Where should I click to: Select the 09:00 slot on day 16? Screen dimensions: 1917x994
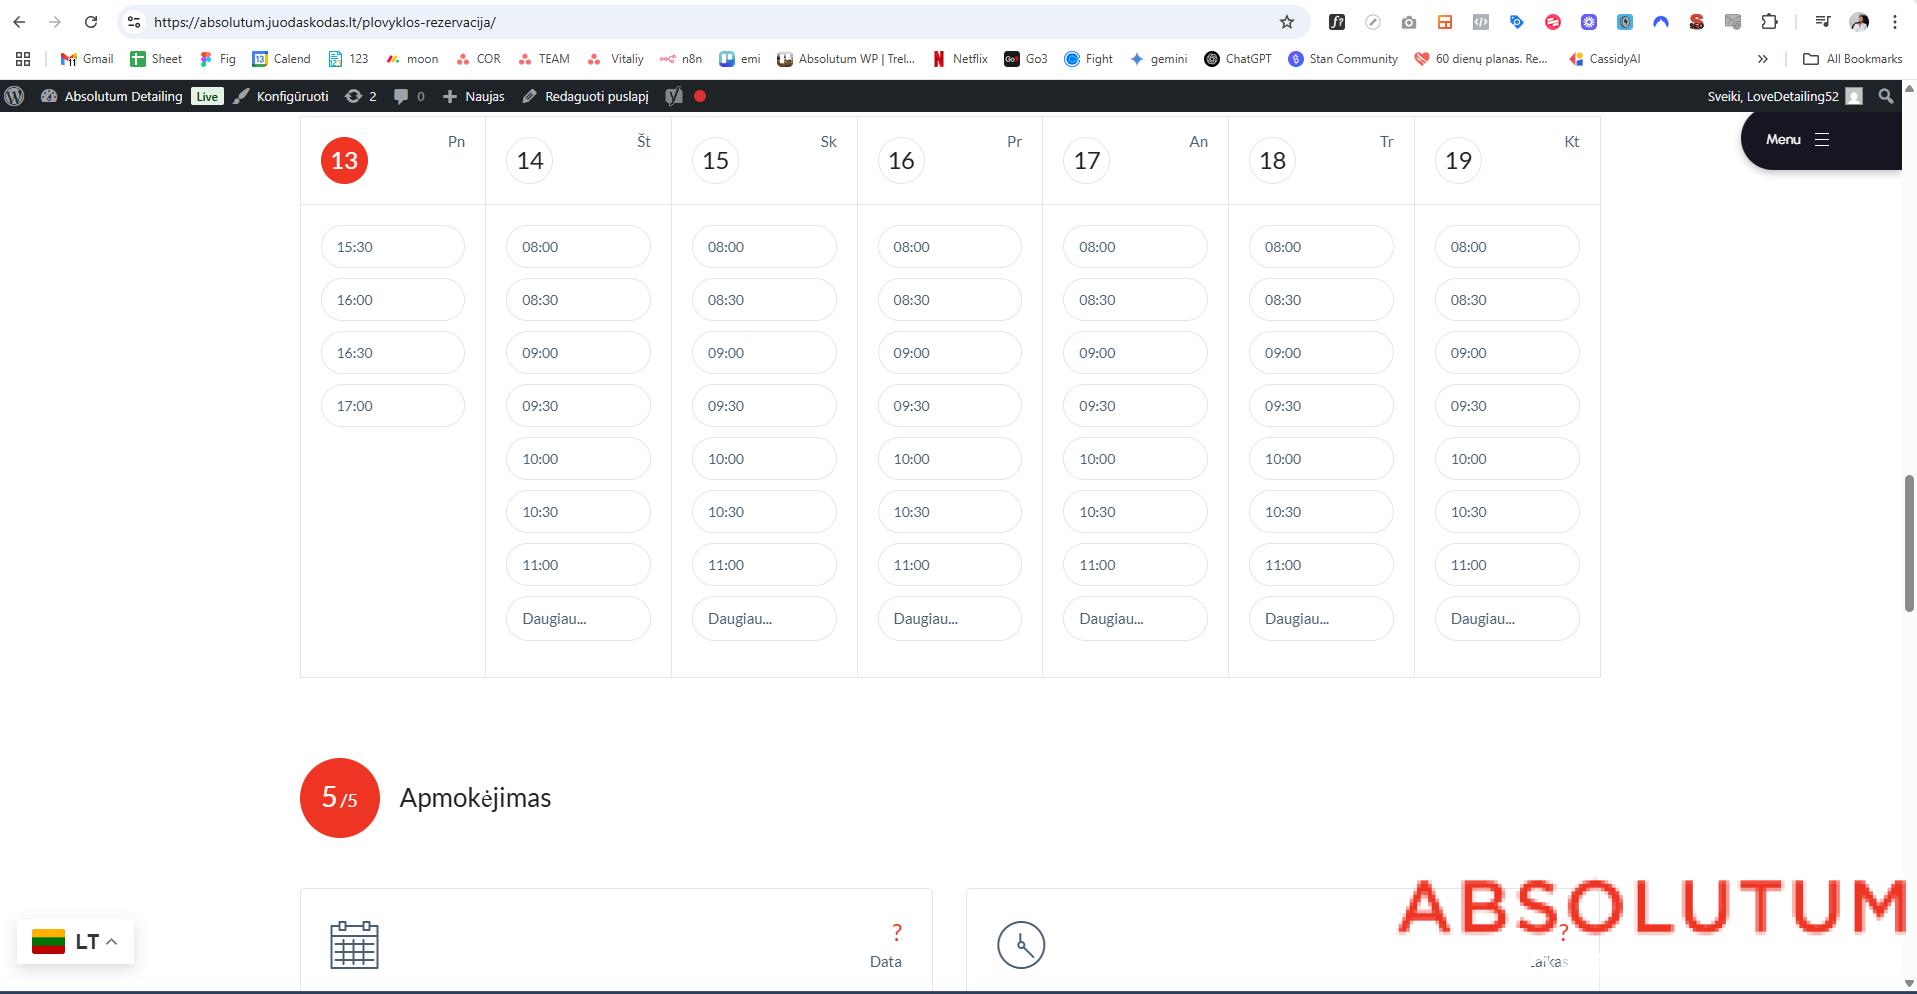click(949, 353)
